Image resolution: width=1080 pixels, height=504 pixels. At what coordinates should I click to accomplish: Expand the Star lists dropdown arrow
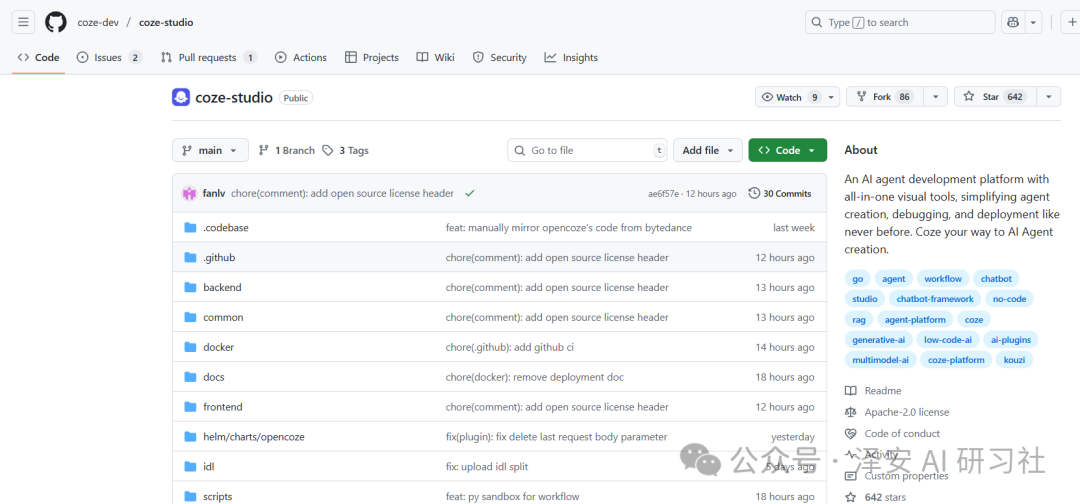1048,97
